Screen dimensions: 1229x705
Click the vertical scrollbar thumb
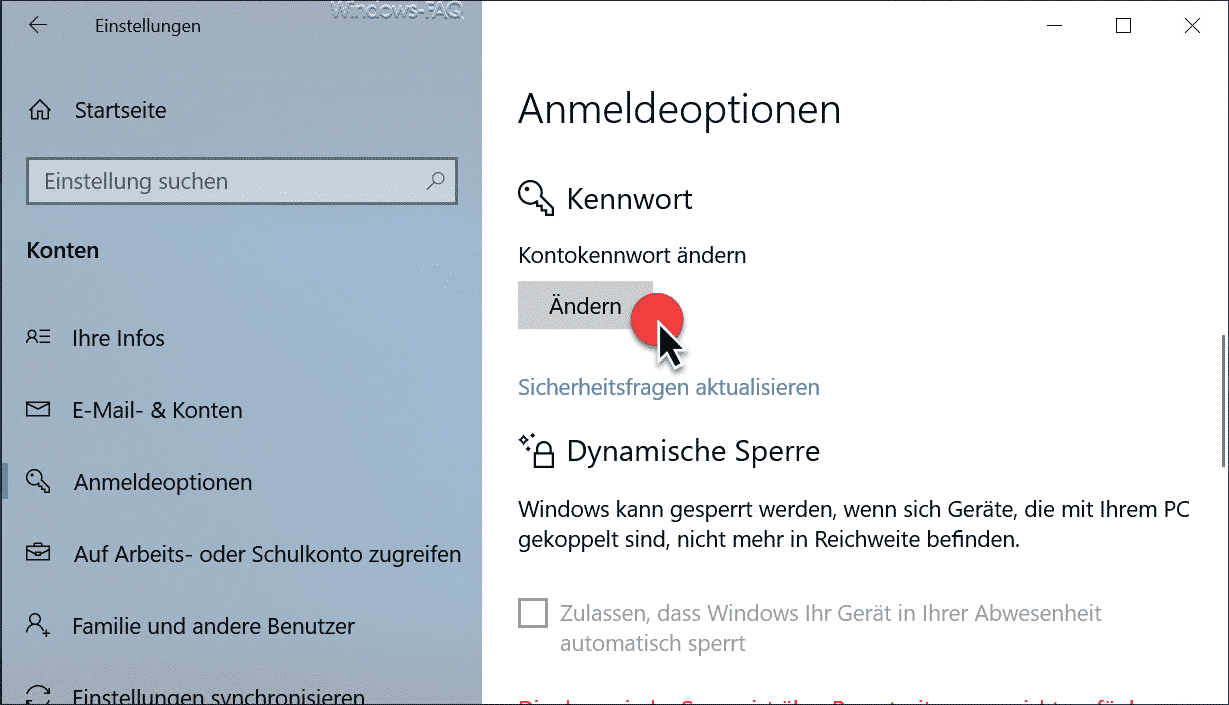pyautogui.click(x=1222, y=400)
